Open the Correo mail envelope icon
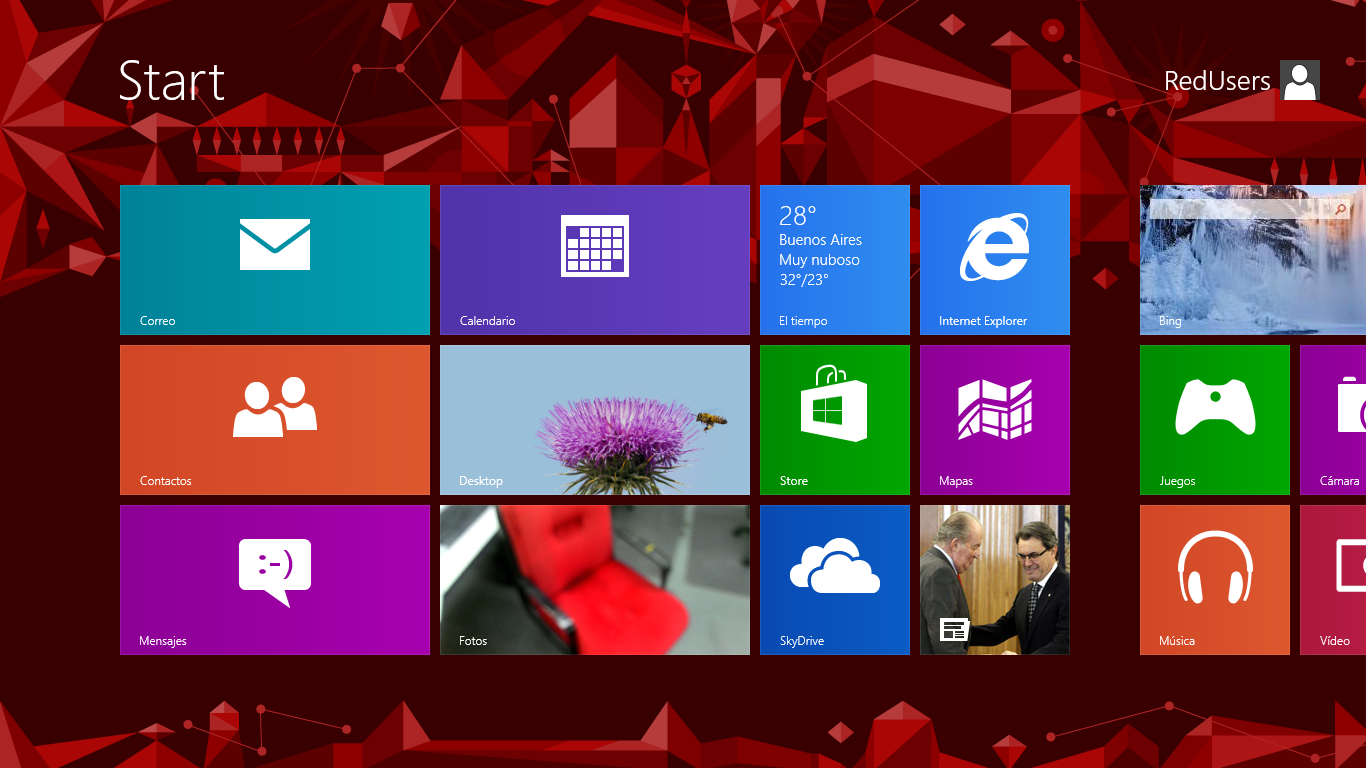 [x=275, y=244]
